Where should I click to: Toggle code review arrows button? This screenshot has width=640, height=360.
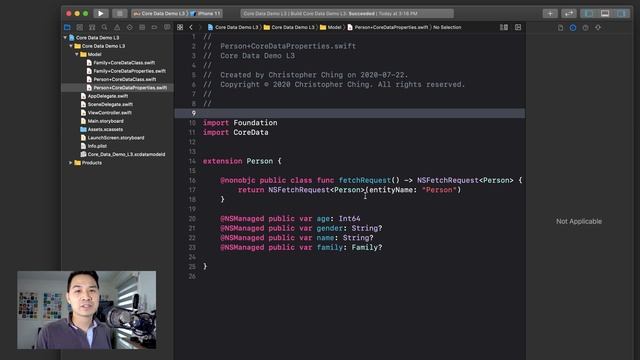[x=569, y=13]
